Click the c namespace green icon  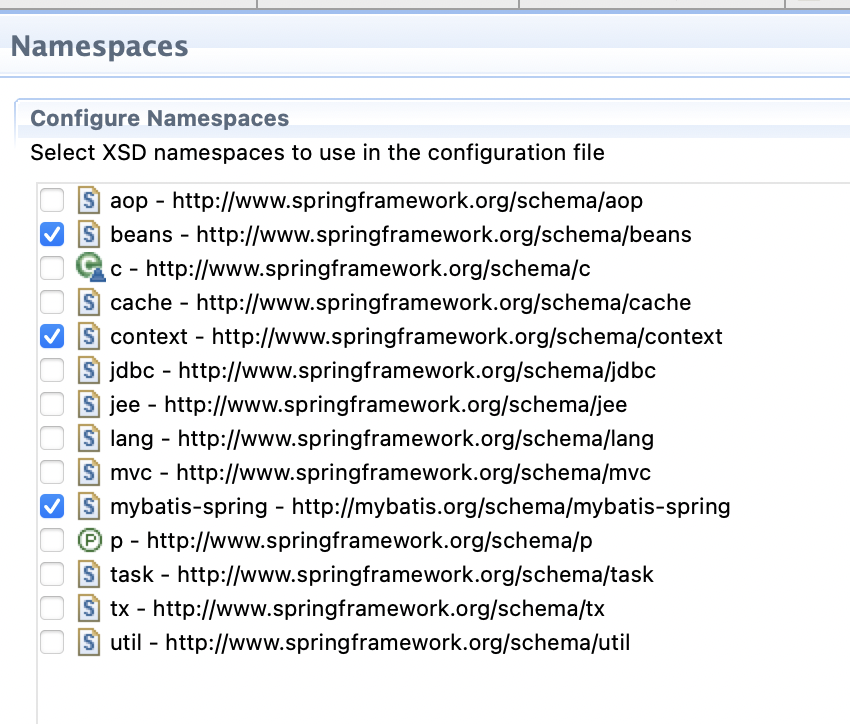pyautogui.click(x=90, y=268)
